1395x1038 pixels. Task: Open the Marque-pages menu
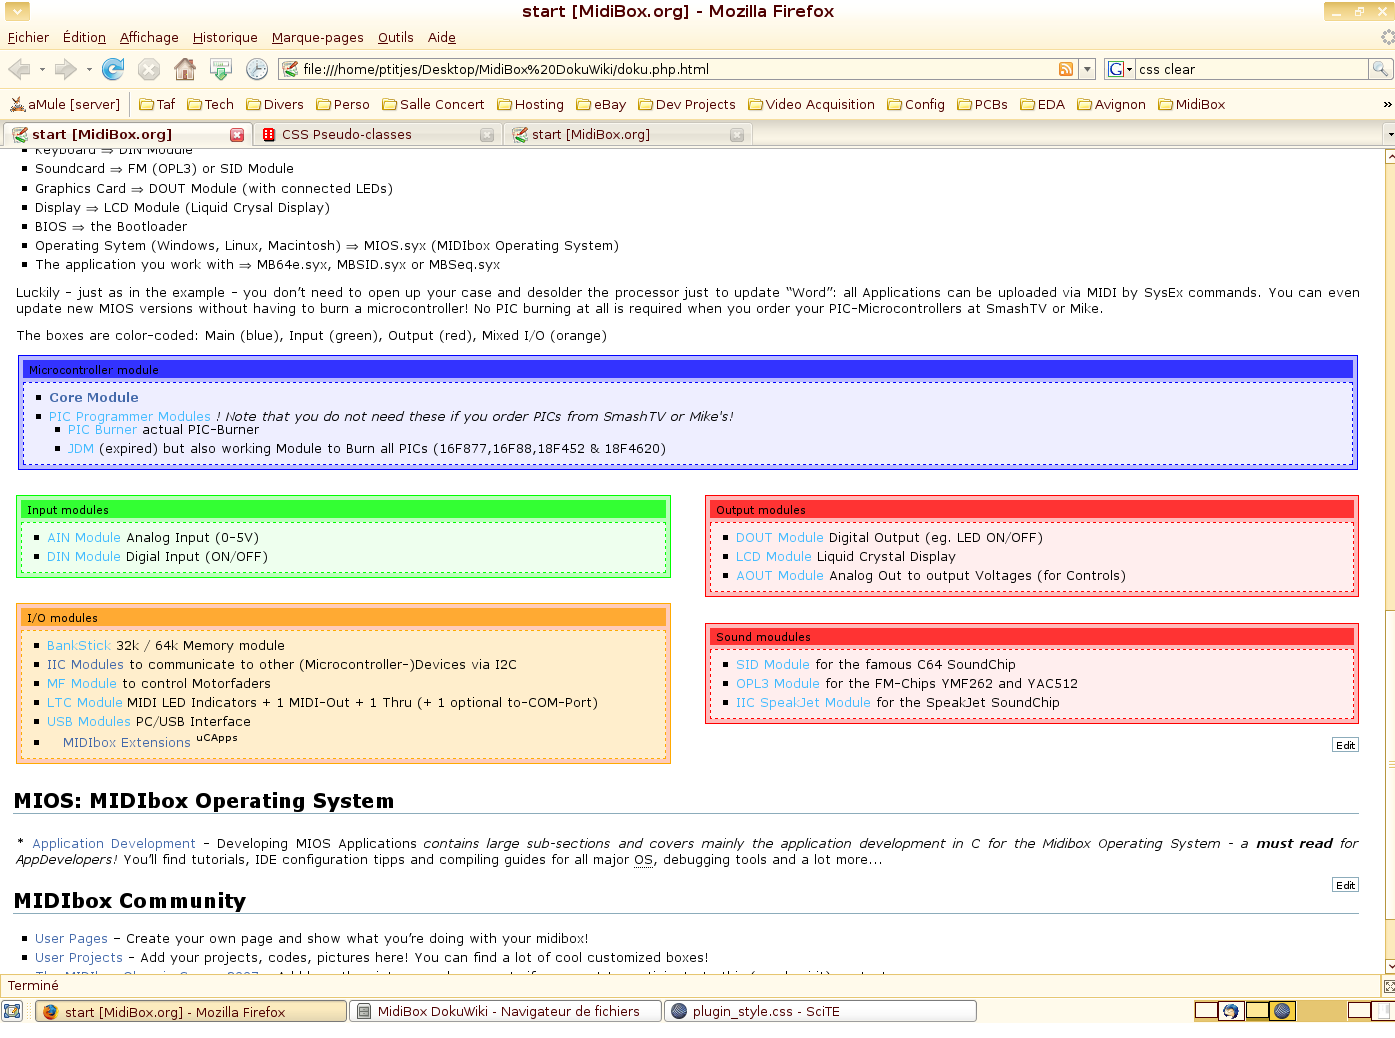click(318, 37)
